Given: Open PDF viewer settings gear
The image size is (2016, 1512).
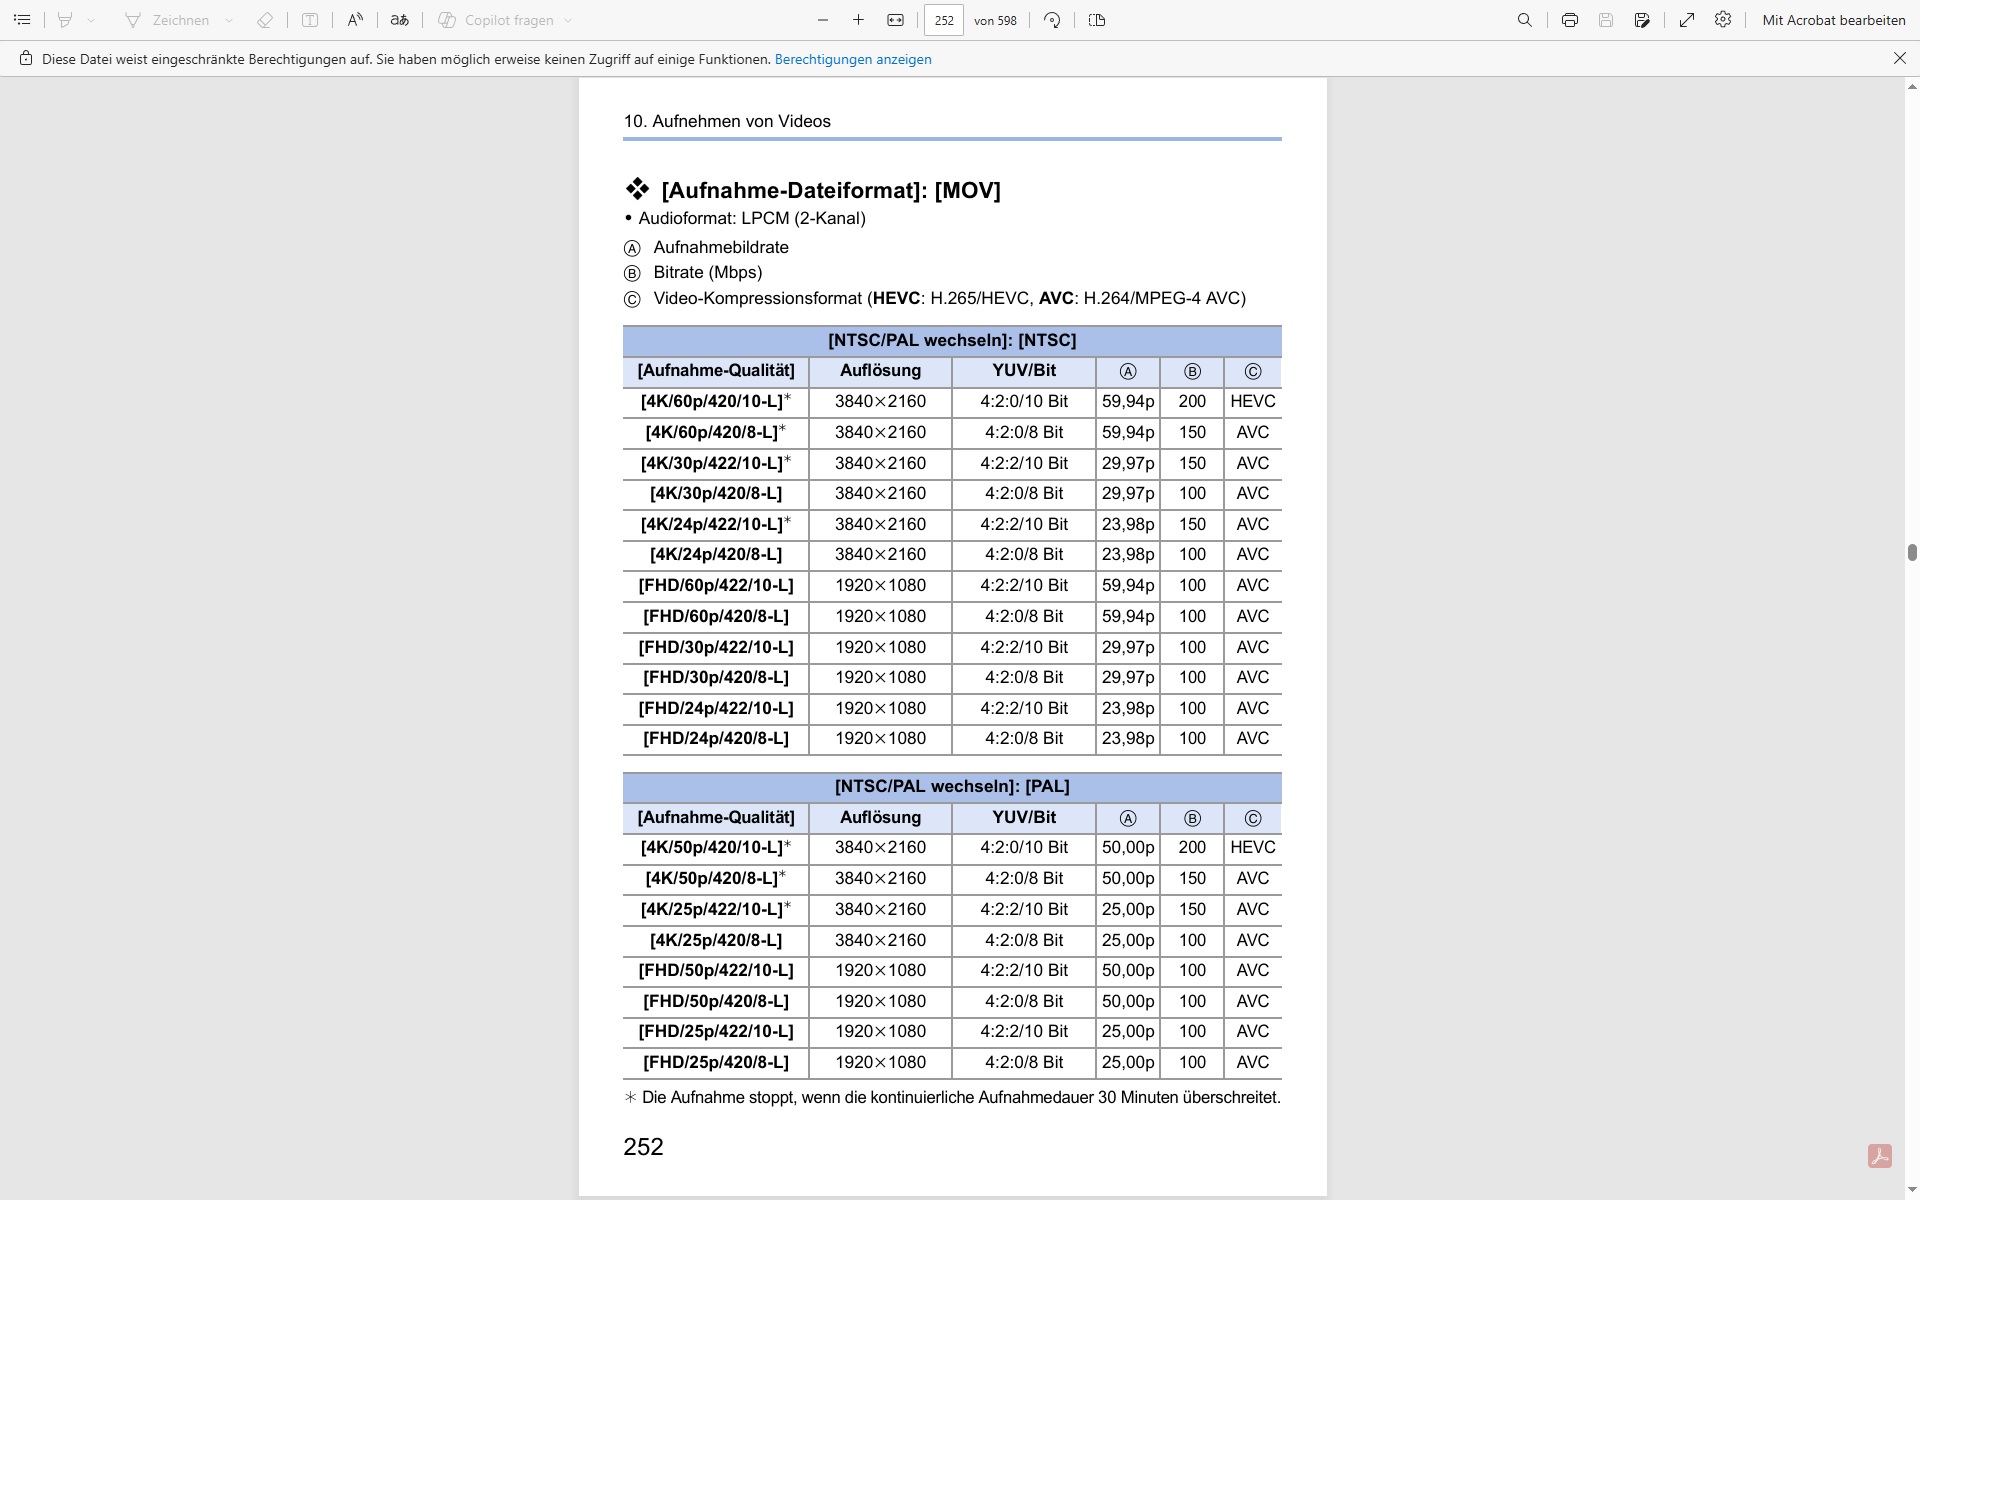Looking at the screenshot, I should (1723, 20).
